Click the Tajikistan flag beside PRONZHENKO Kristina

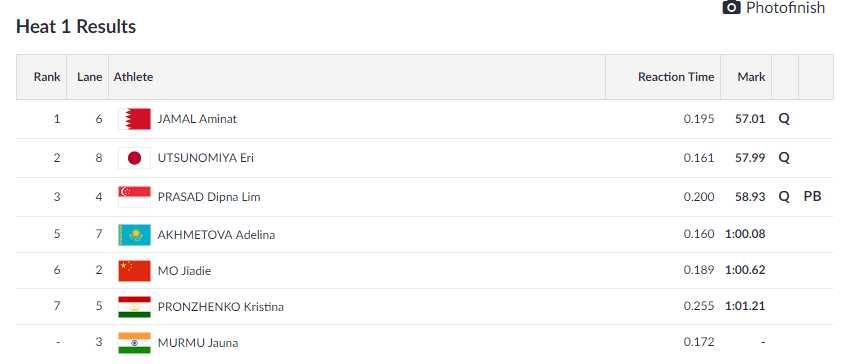[134, 307]
